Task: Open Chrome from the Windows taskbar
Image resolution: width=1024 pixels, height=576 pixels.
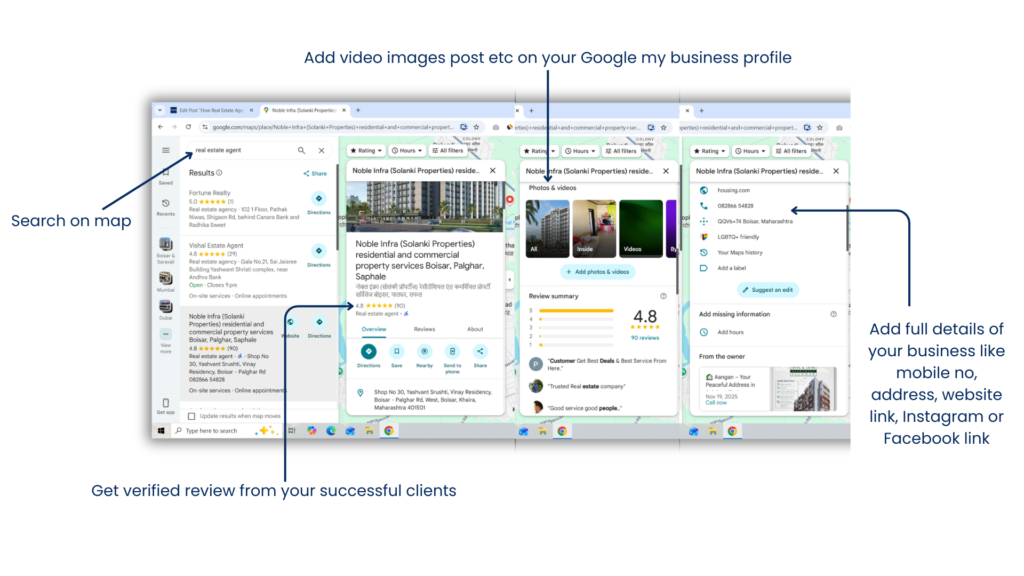Action: coord(389,431)
